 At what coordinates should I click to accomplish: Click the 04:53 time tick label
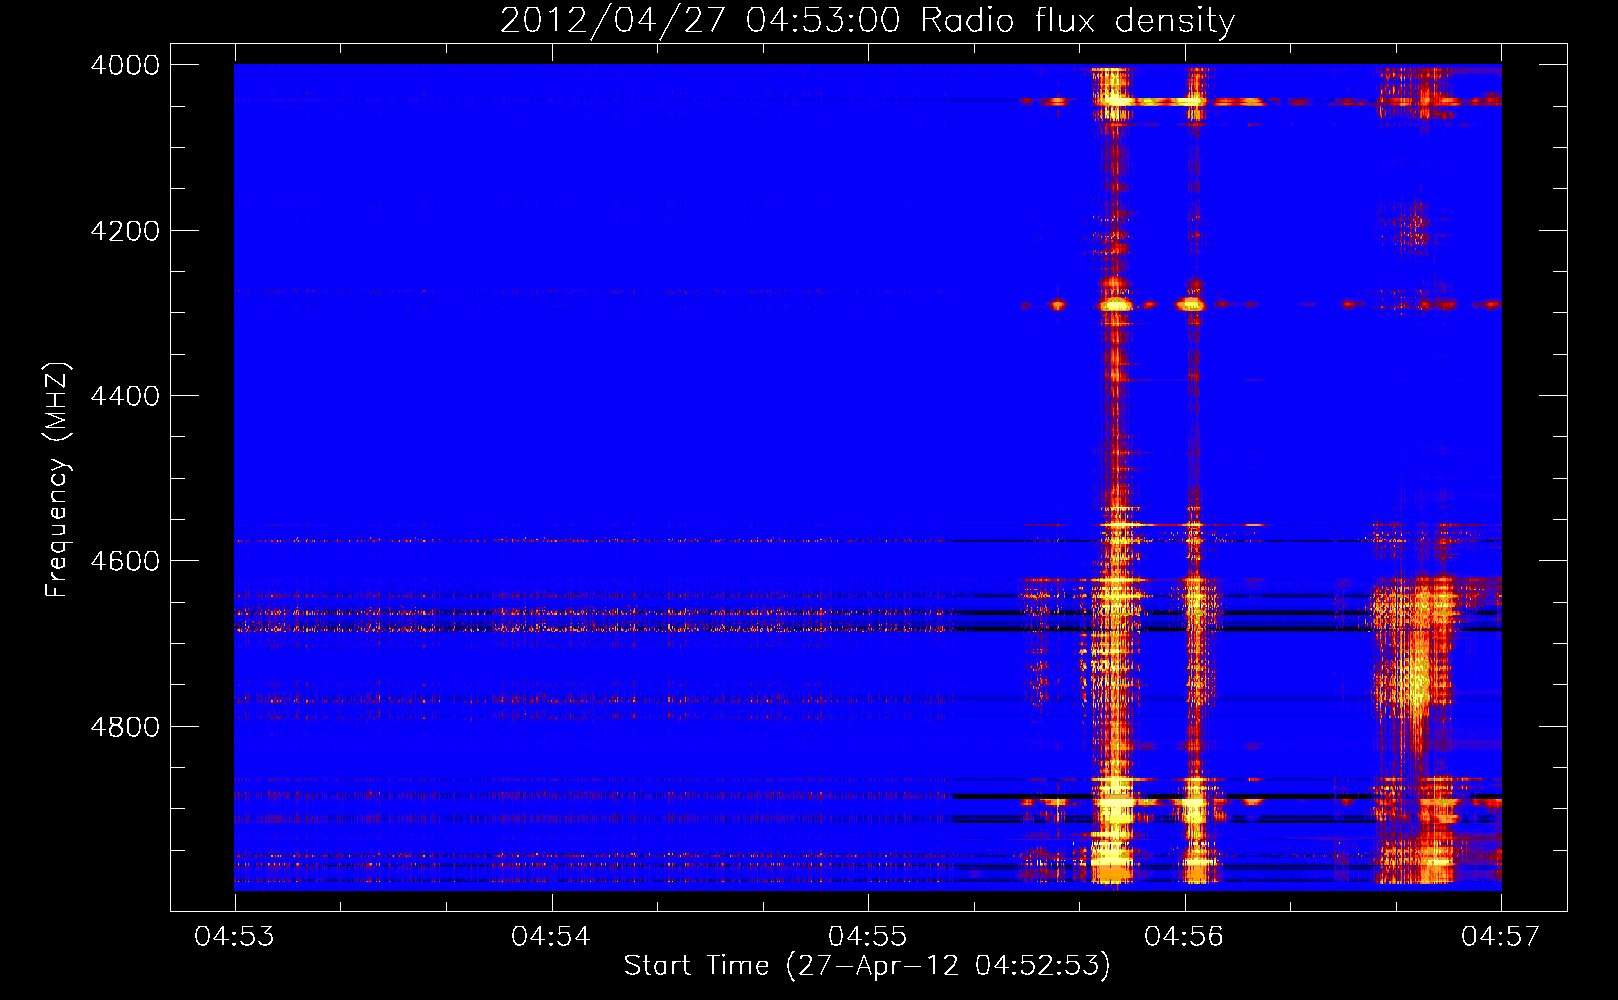[234, 936]
